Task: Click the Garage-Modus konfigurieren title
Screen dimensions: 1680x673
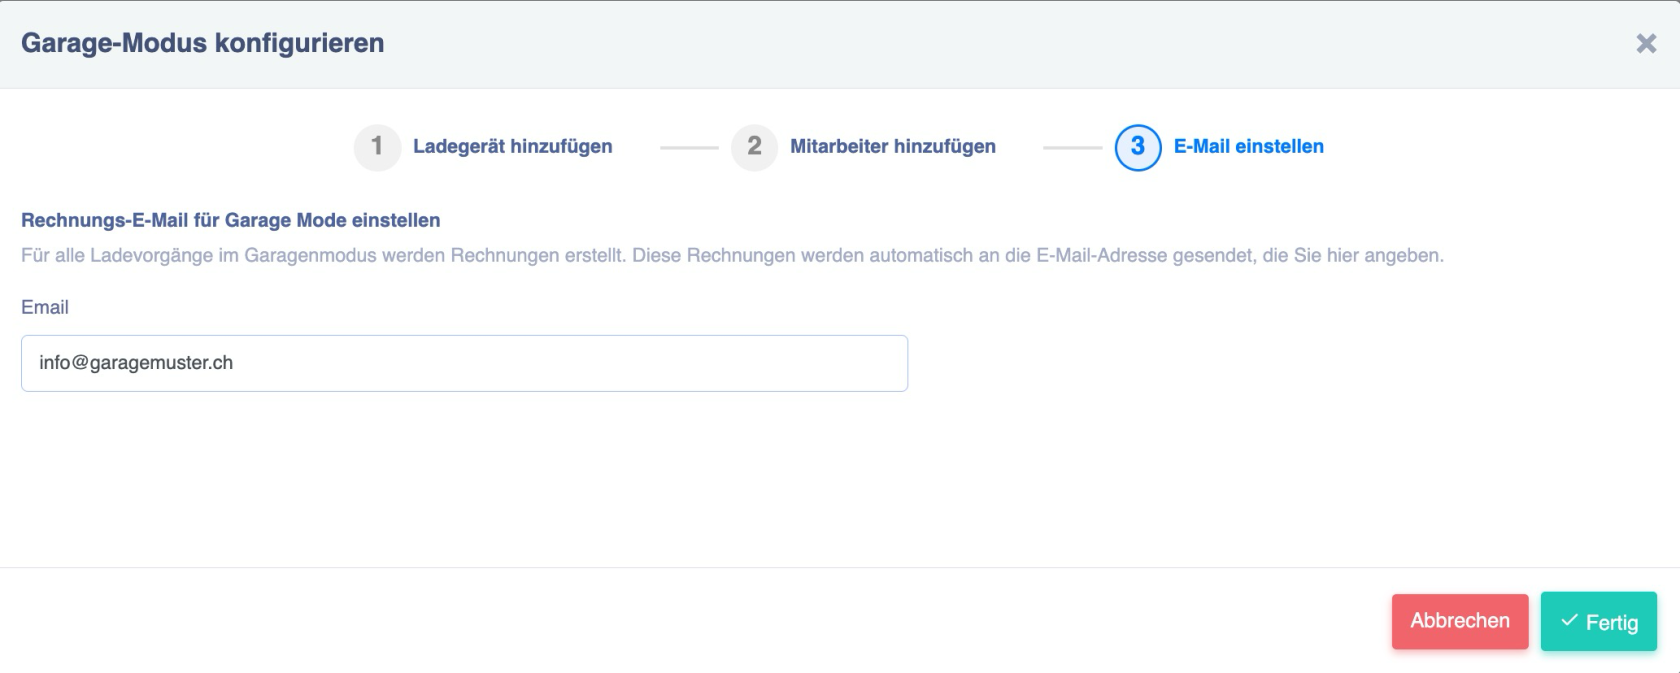Action: click(202, 43)
